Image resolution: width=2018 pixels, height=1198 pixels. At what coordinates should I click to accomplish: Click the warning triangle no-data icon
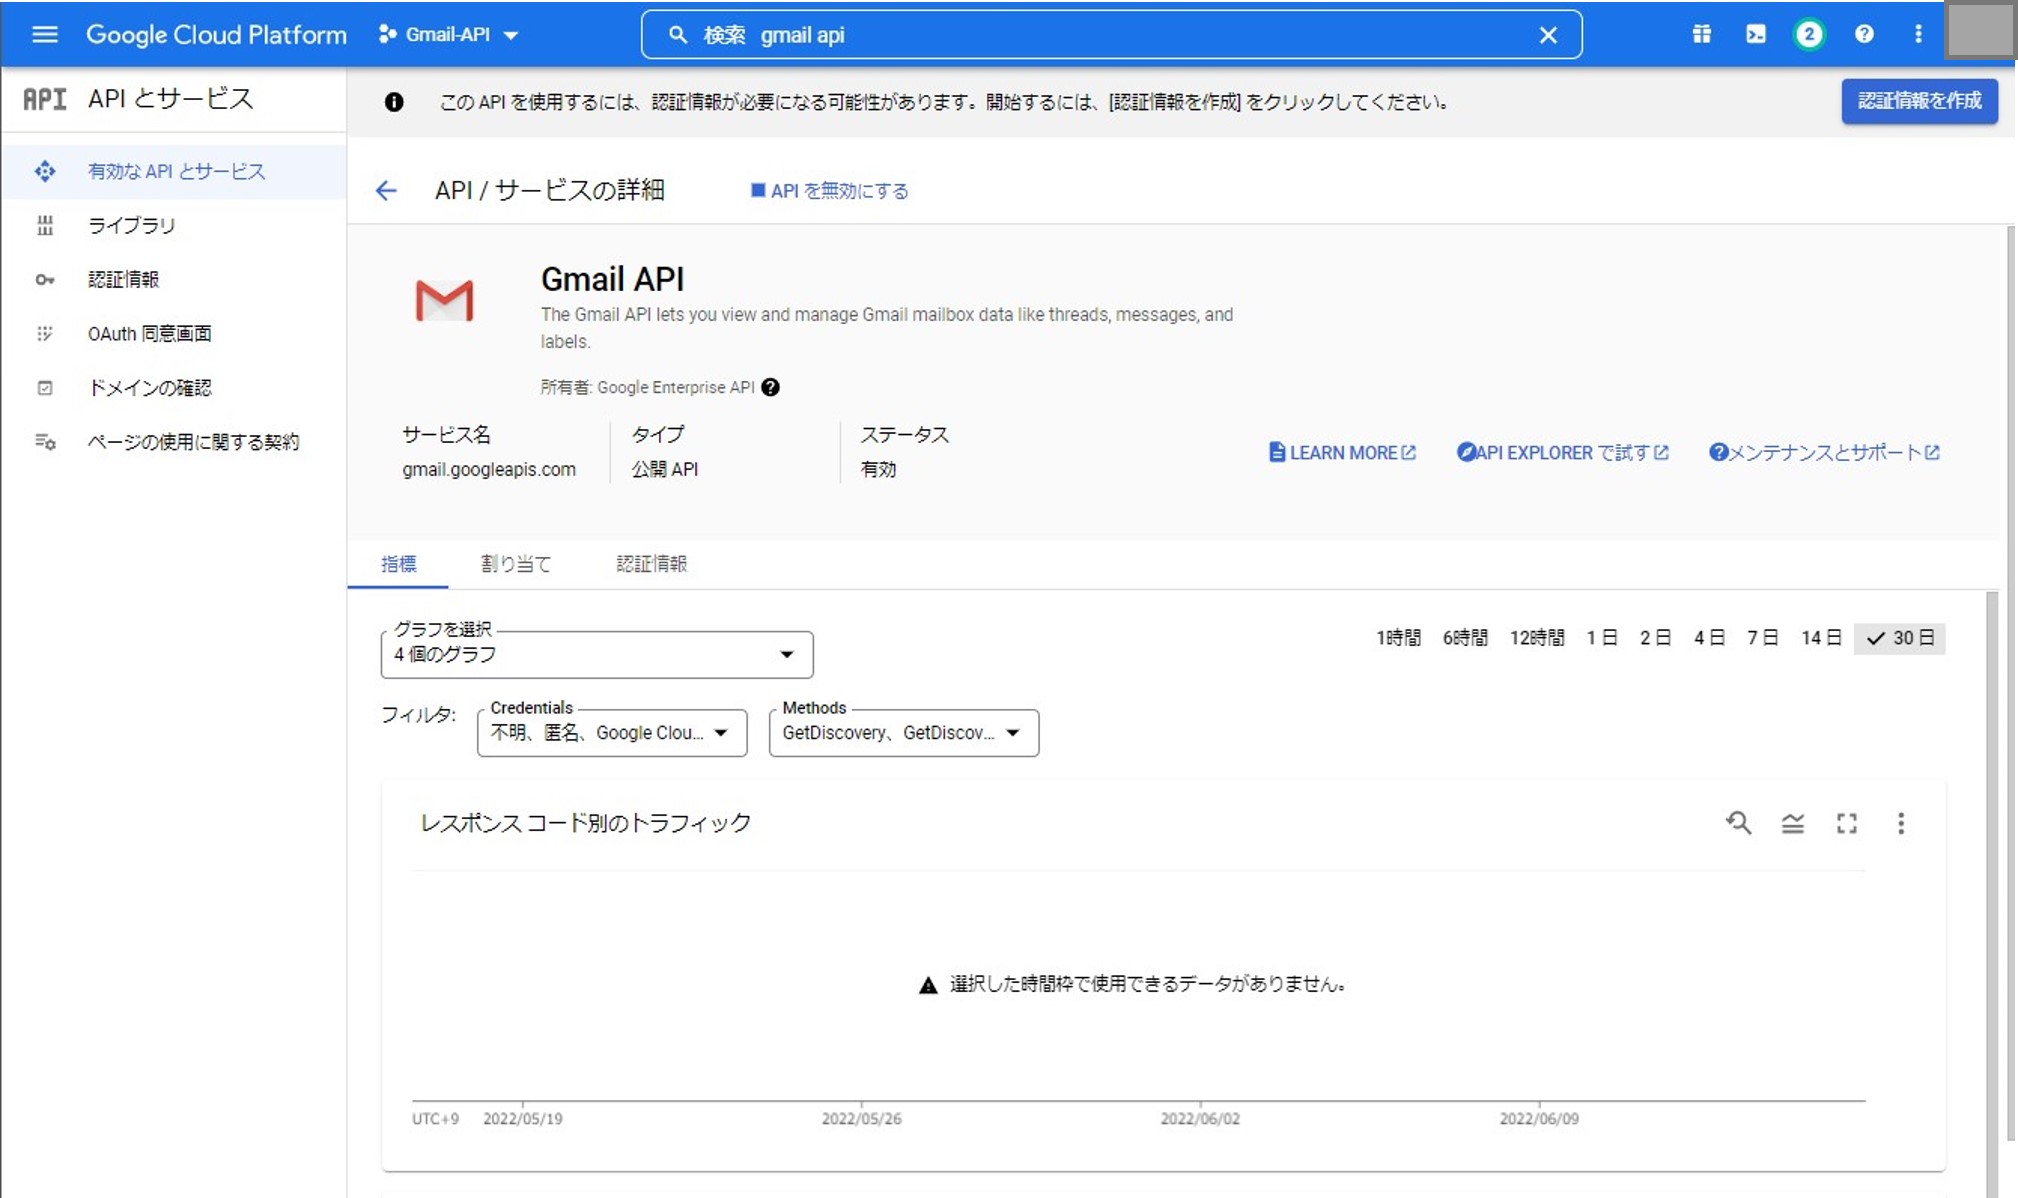tap(928, 985)
